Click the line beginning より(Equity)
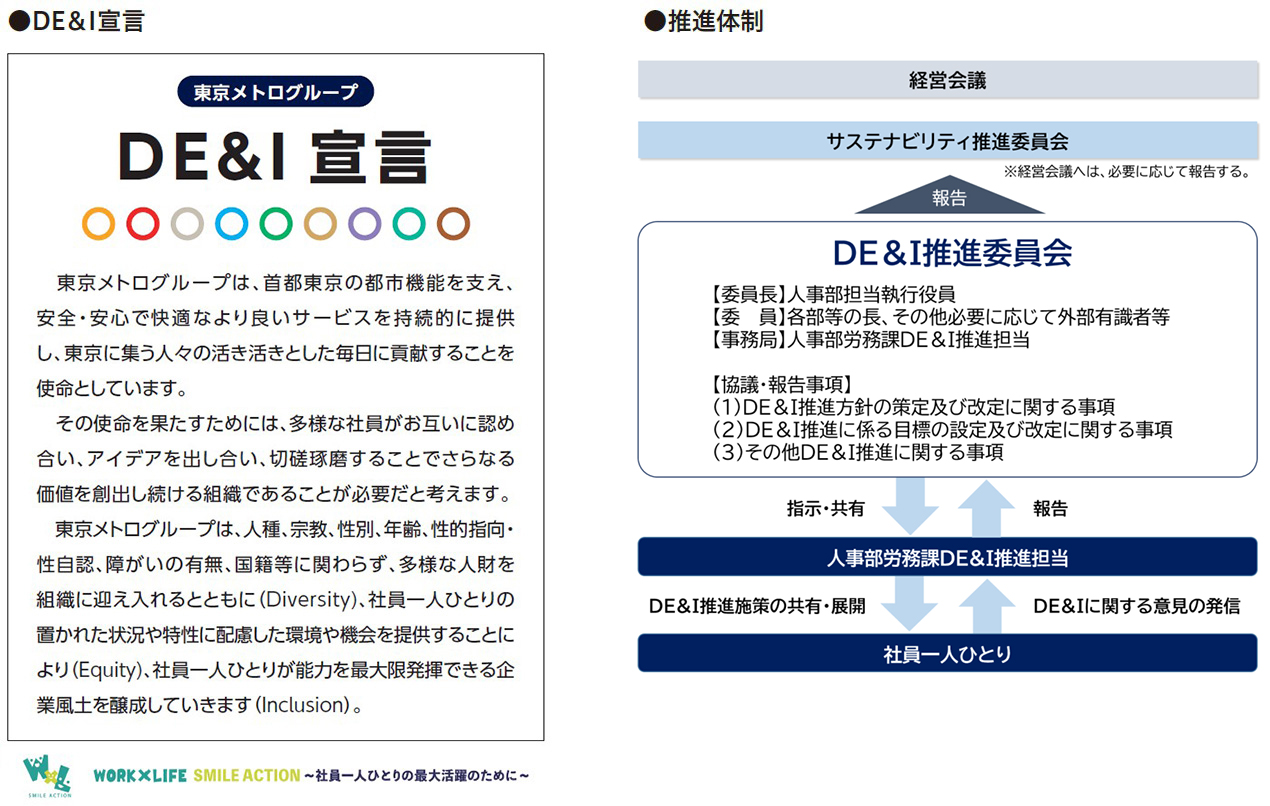Screen dimensions: 1270x806 [276, 669]
